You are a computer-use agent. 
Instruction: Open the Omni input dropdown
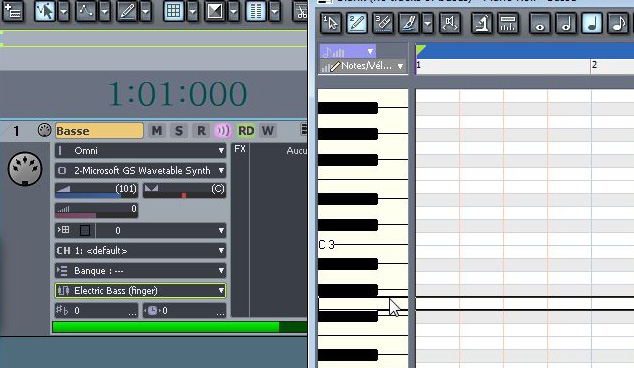[x=140, y=151]
